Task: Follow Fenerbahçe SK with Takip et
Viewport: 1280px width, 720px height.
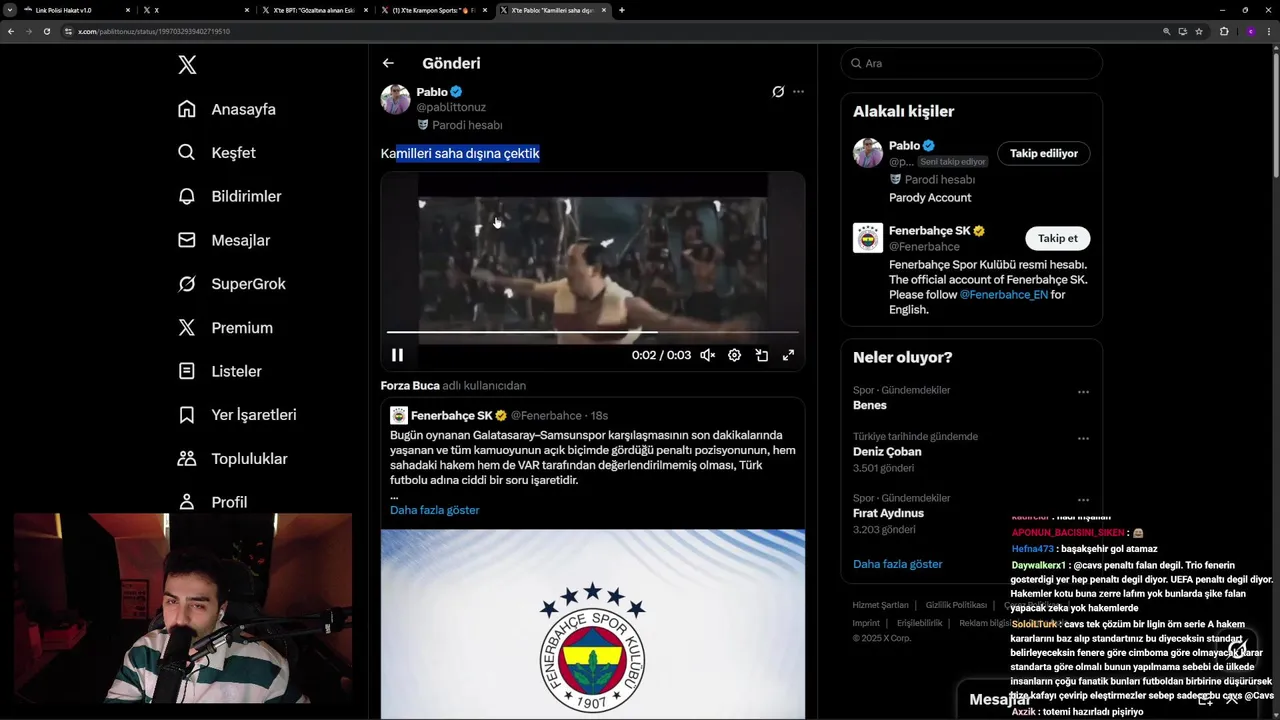Action: [x=1057, y=238]
